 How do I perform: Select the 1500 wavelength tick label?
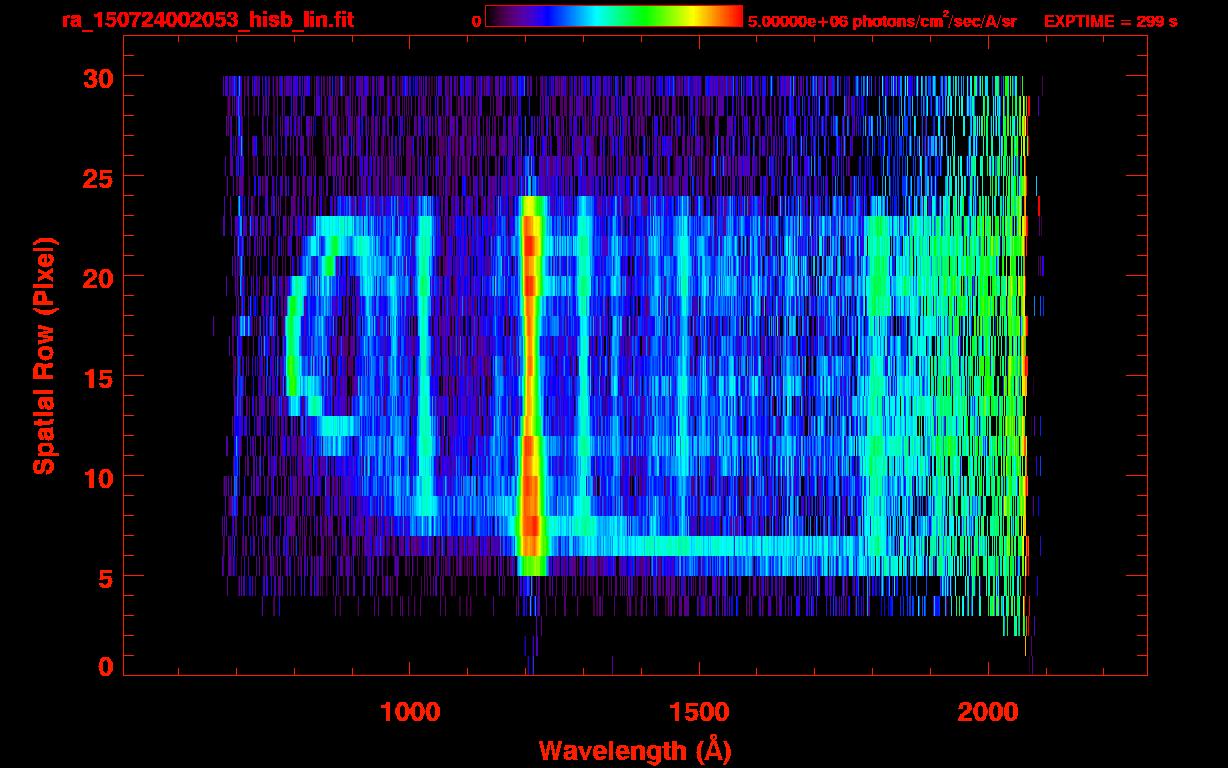coord(699,712)
